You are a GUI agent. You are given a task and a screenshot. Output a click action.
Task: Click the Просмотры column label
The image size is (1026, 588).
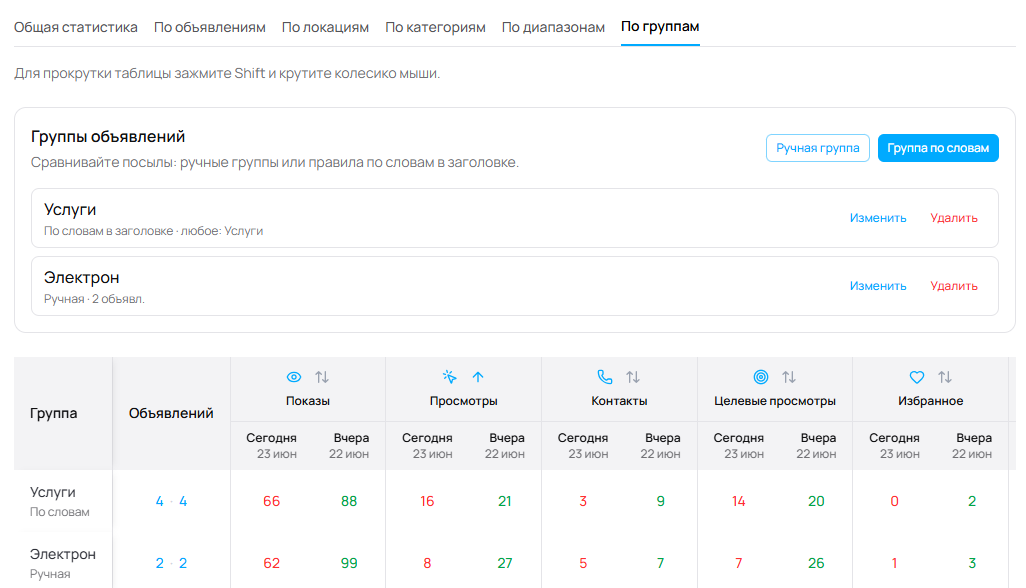click(x=463, y=401)
